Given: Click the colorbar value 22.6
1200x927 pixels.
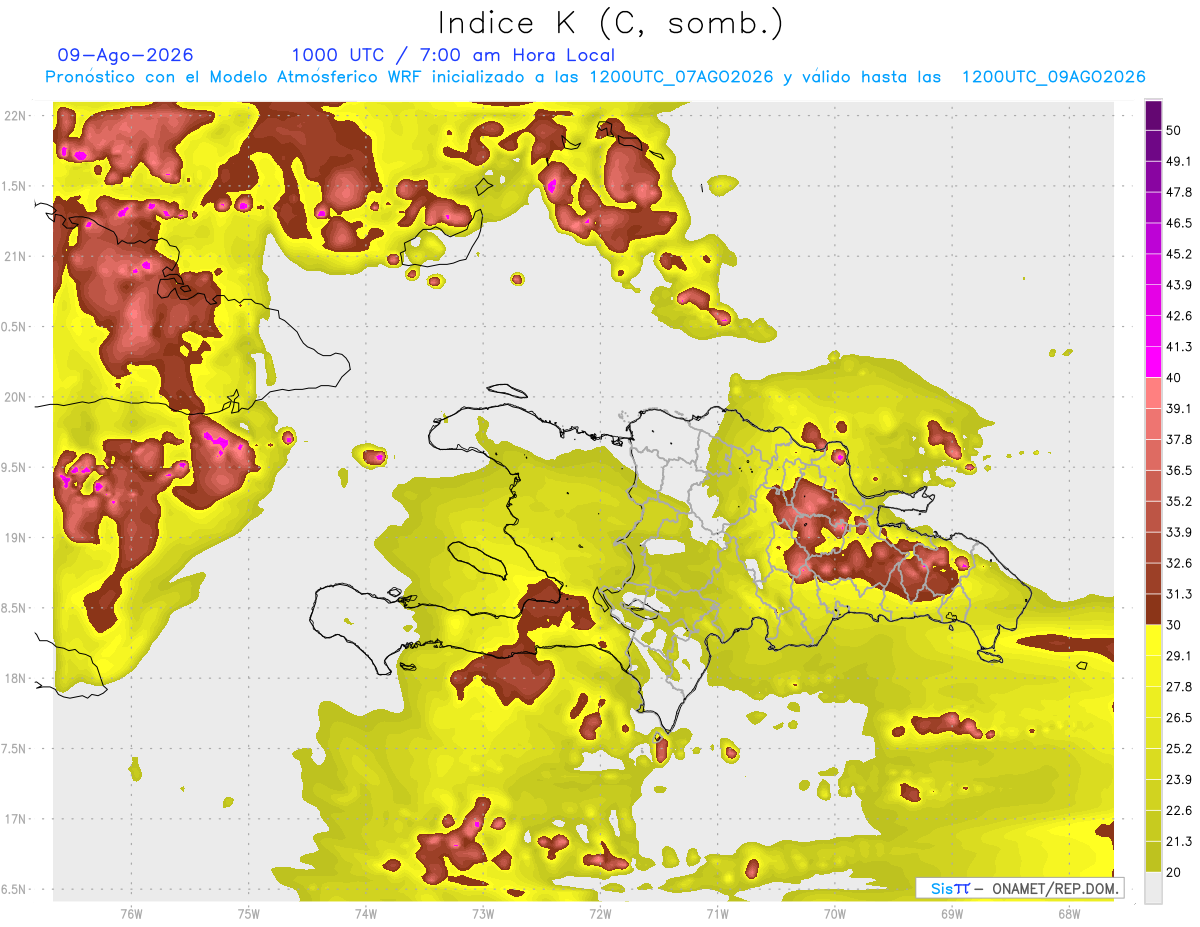Looking at the screenshot, I should pos(1179,810).
